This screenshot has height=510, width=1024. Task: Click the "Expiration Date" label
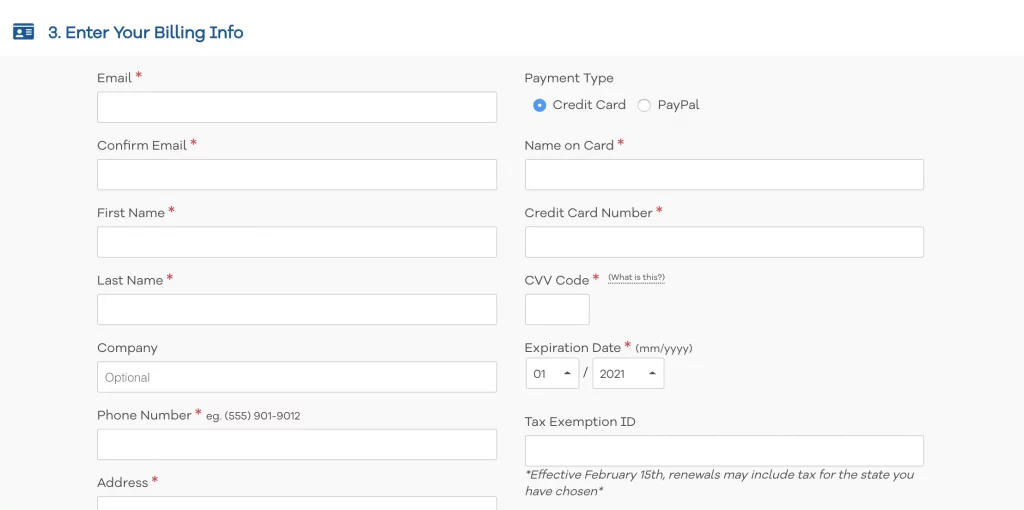point(573,347)
